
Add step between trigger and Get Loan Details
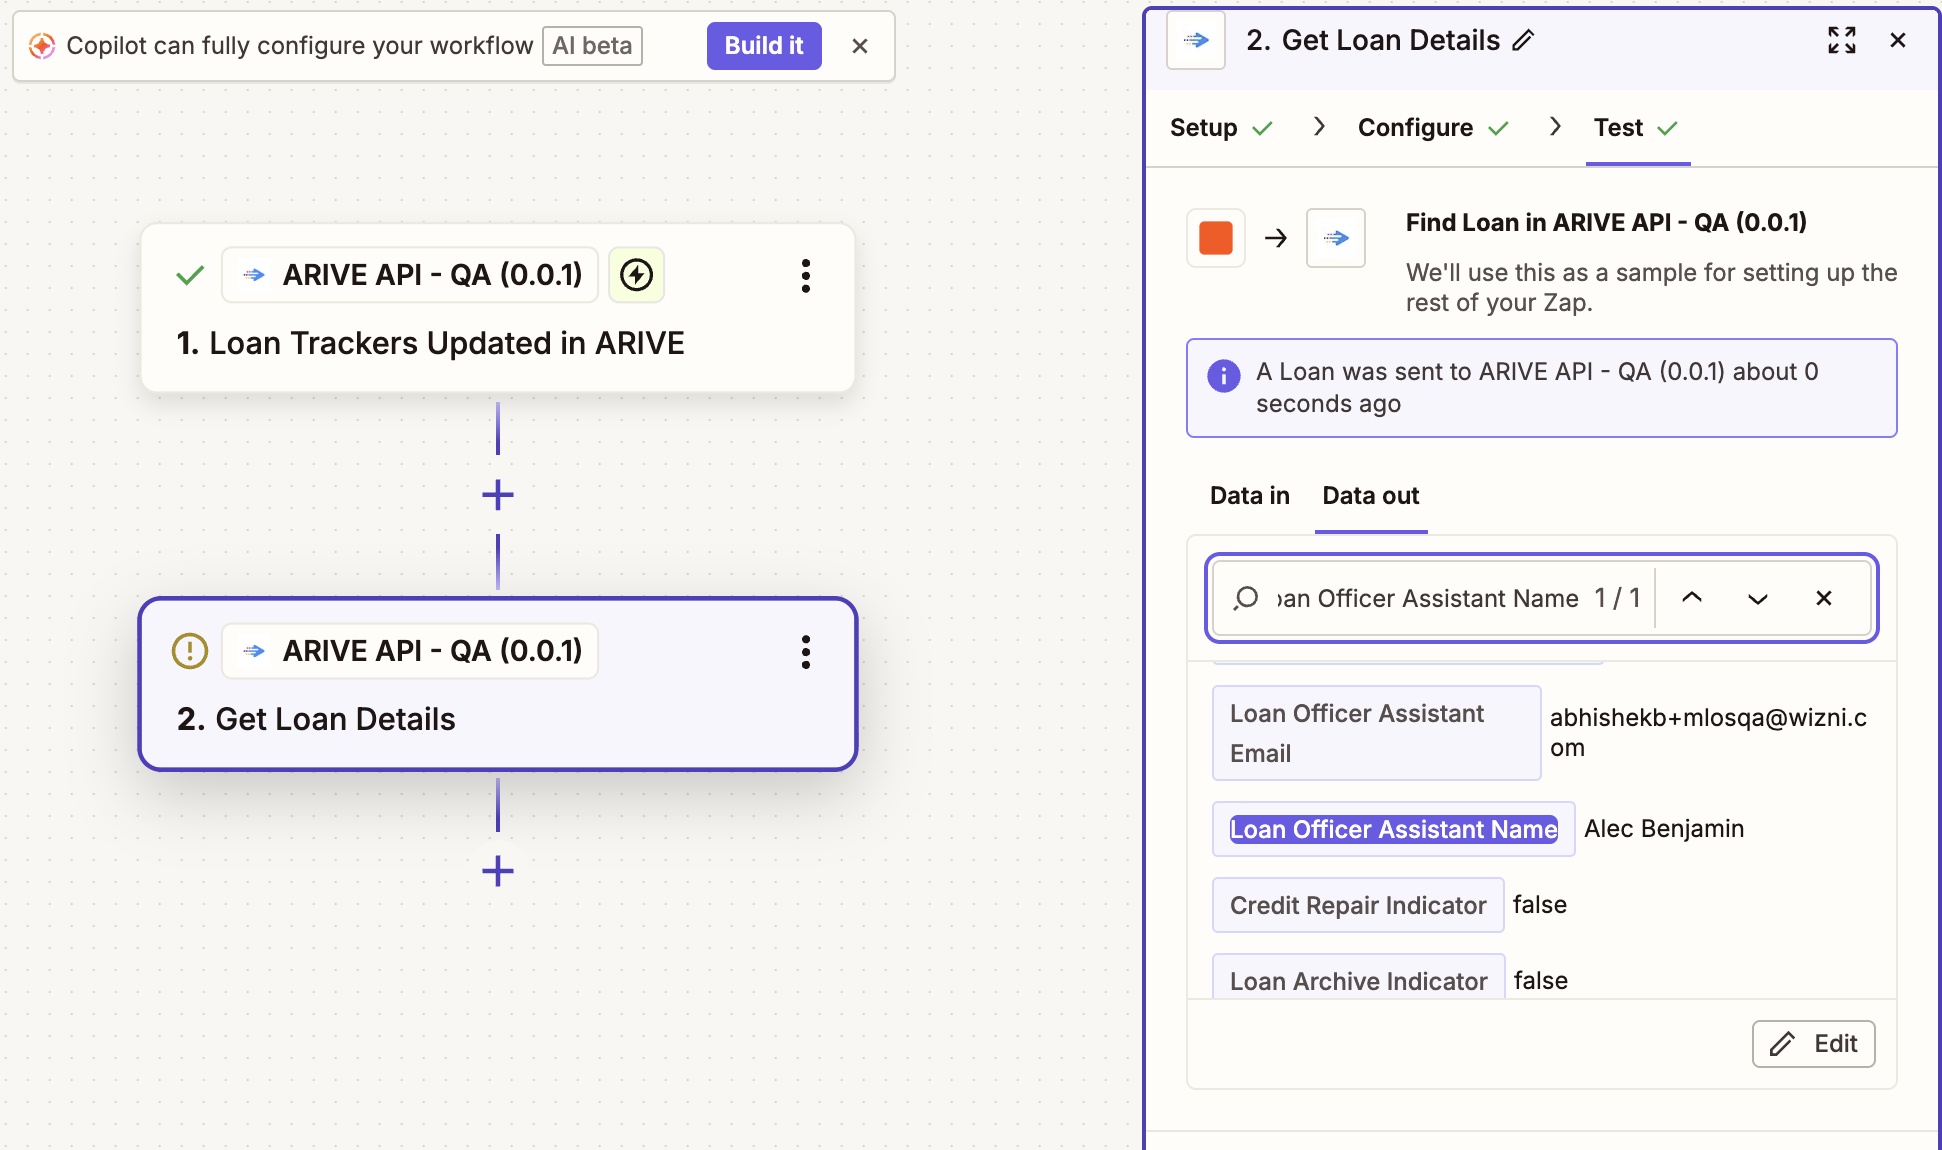(497, 495)
